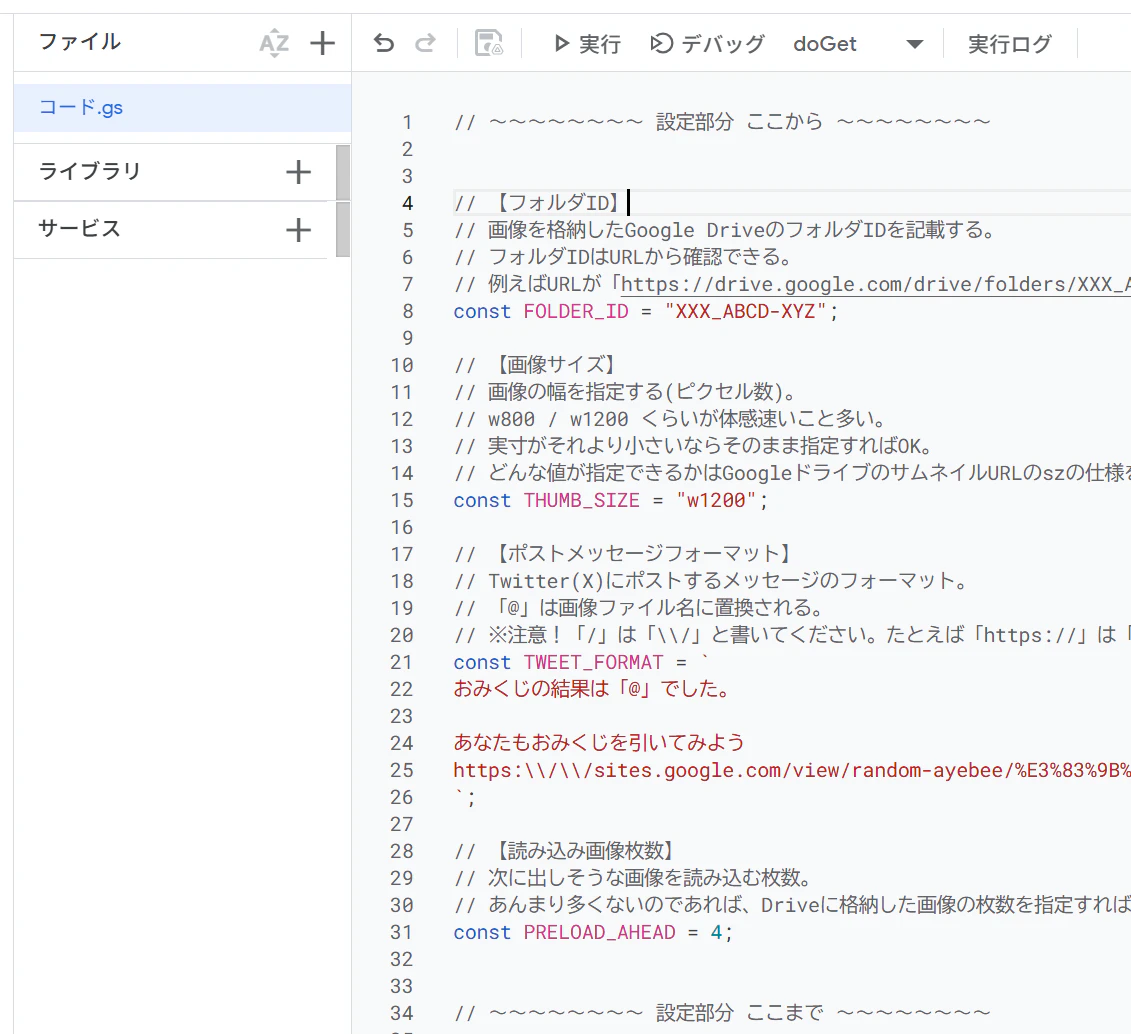The width and height of the screenshot is (1131, 1034).
Task: Click the w800 / w1200 comment line
Action: (x=669, y=419)
